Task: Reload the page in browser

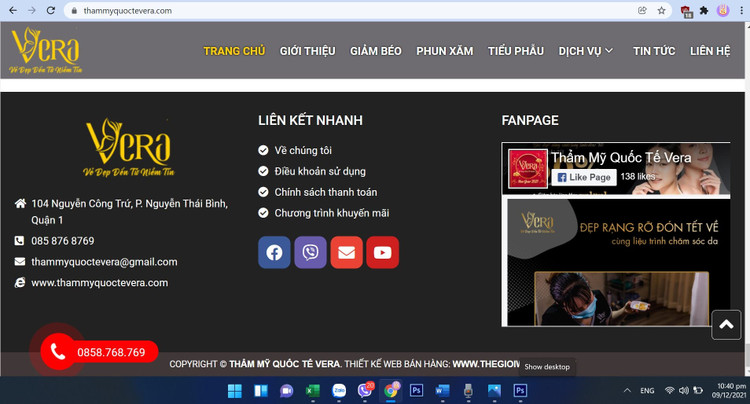Action: [50, 10]
